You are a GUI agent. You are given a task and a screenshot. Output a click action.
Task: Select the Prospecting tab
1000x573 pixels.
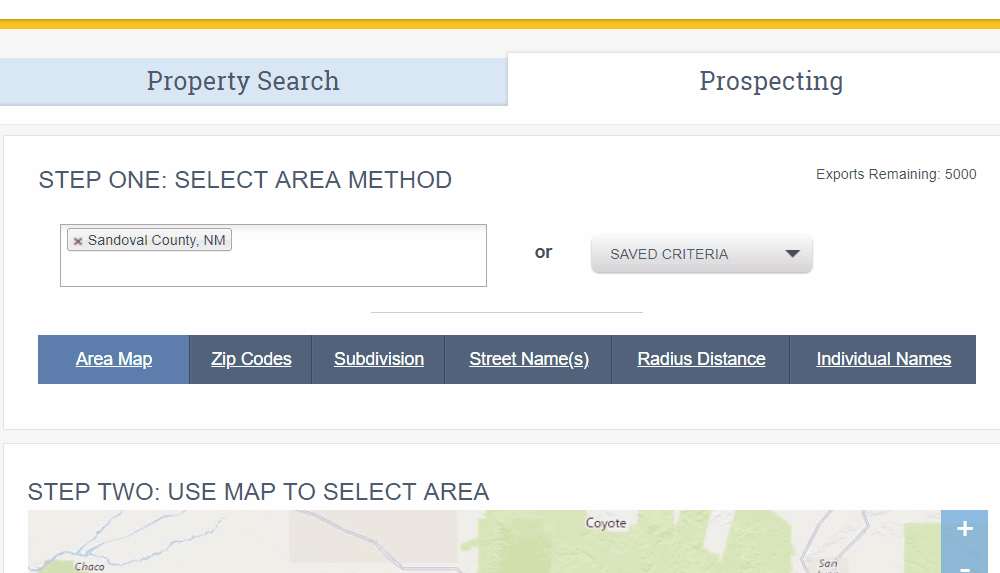click(x=770, y=81)
